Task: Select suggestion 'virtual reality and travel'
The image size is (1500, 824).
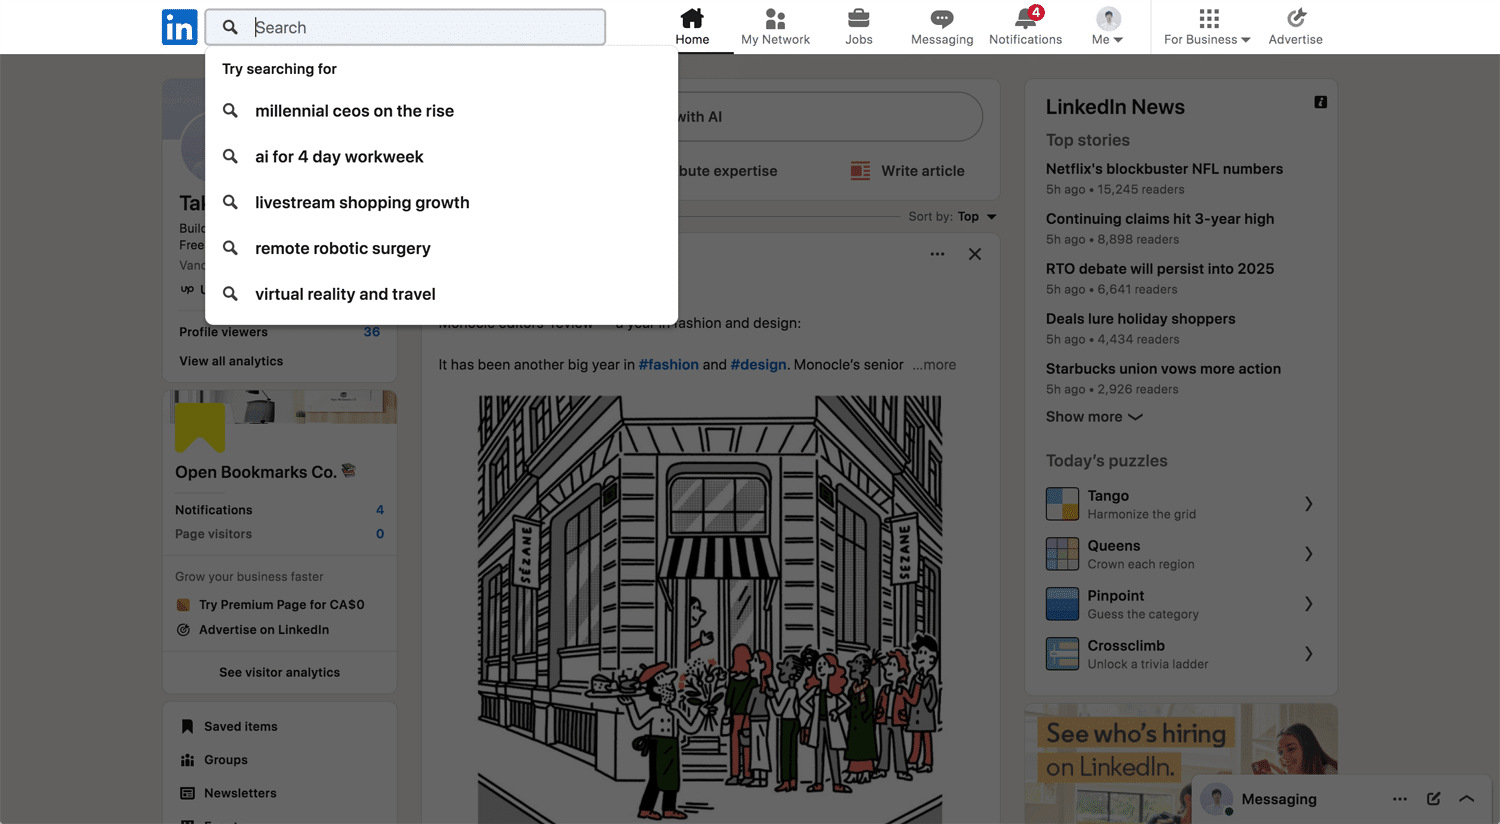Action: pos(441,295)
